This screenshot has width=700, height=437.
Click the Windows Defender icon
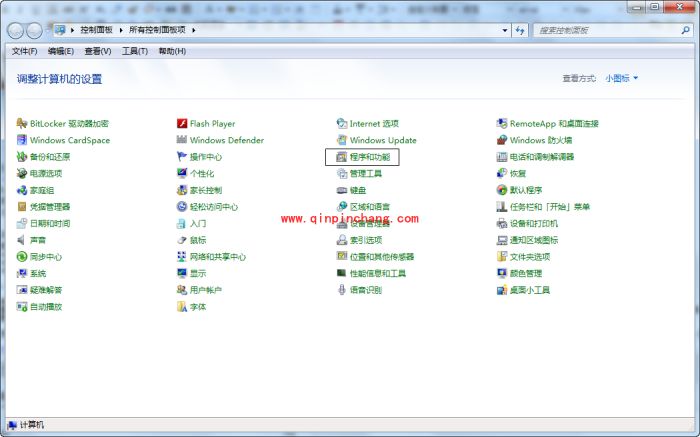[182, 140]
